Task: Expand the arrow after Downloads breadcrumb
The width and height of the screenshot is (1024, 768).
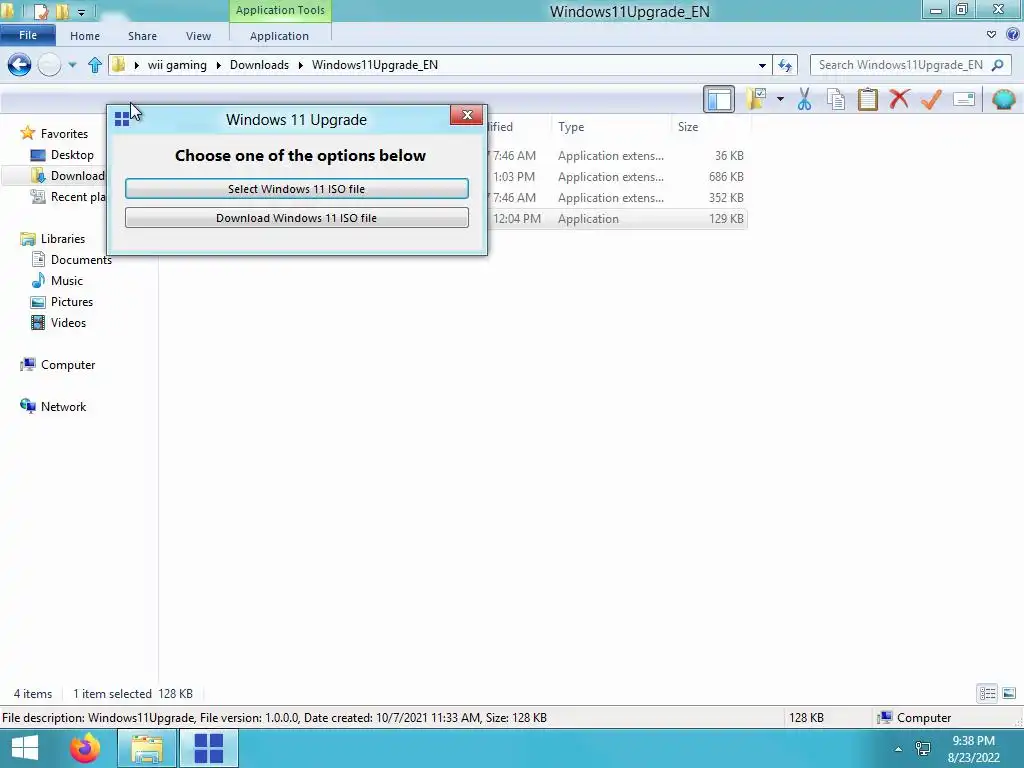Action: pos(300,65)
